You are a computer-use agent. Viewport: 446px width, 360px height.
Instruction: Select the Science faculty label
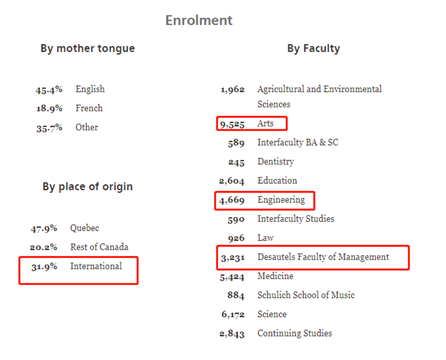pyautogui.click(x=272, y=314)
